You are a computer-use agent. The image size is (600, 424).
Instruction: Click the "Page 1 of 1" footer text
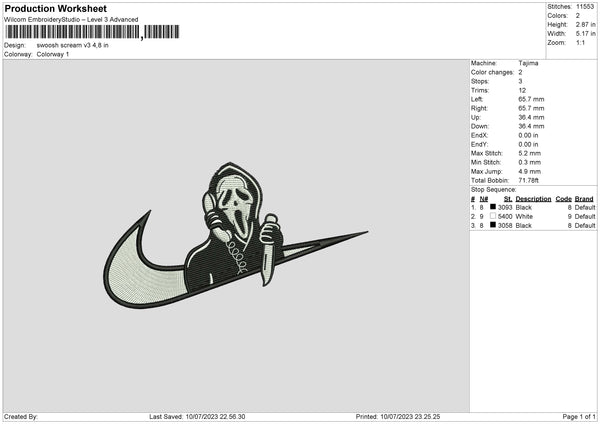pos(579,416)
